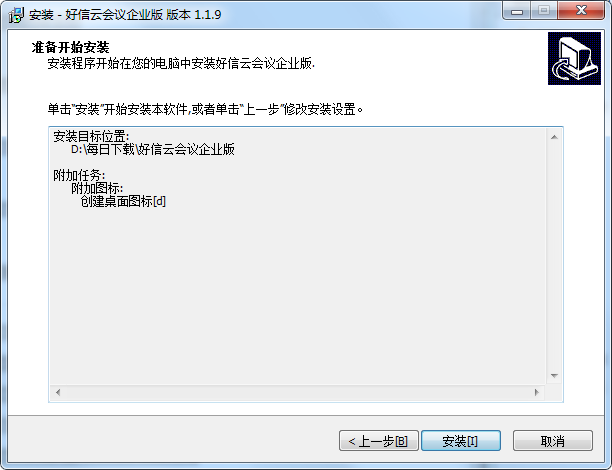
Task: Click the down arrow of the summary scrollbar
Action: click(554, 376)
